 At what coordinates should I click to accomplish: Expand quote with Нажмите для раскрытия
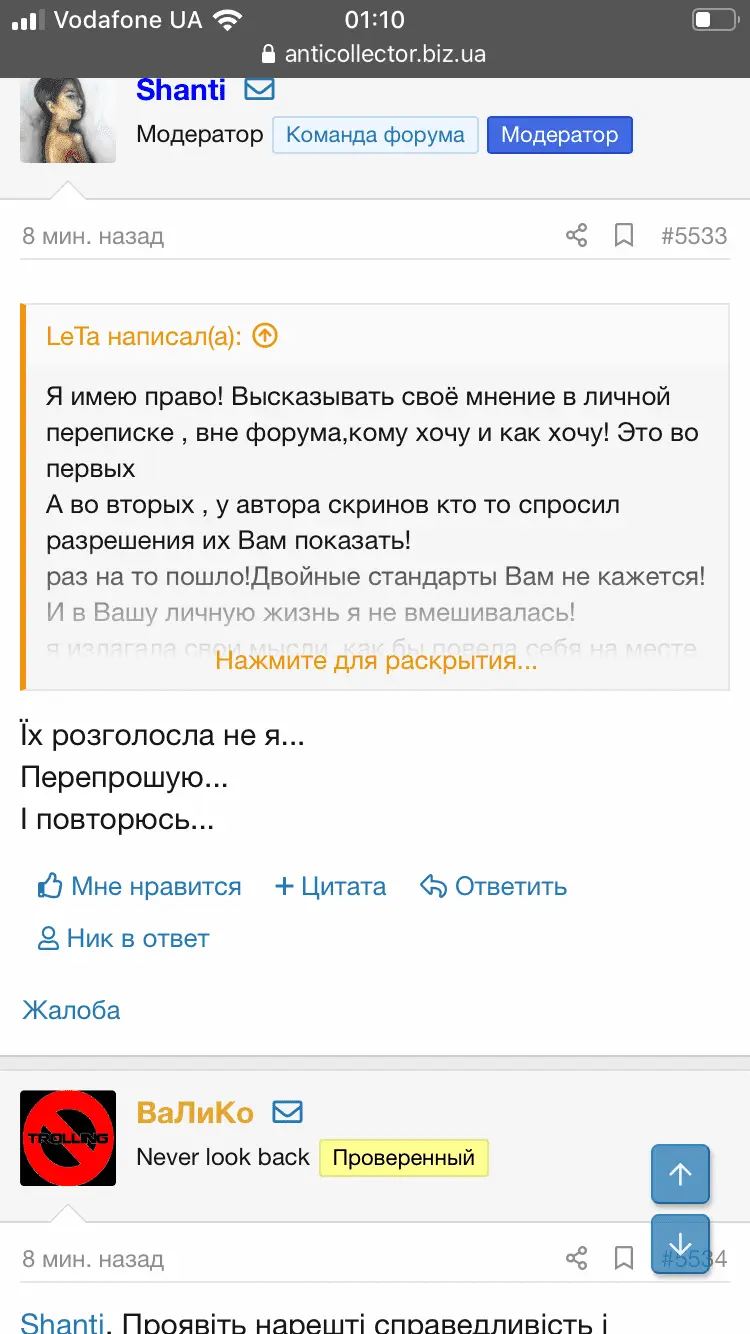pyautogui.click(x=376, y=660)
